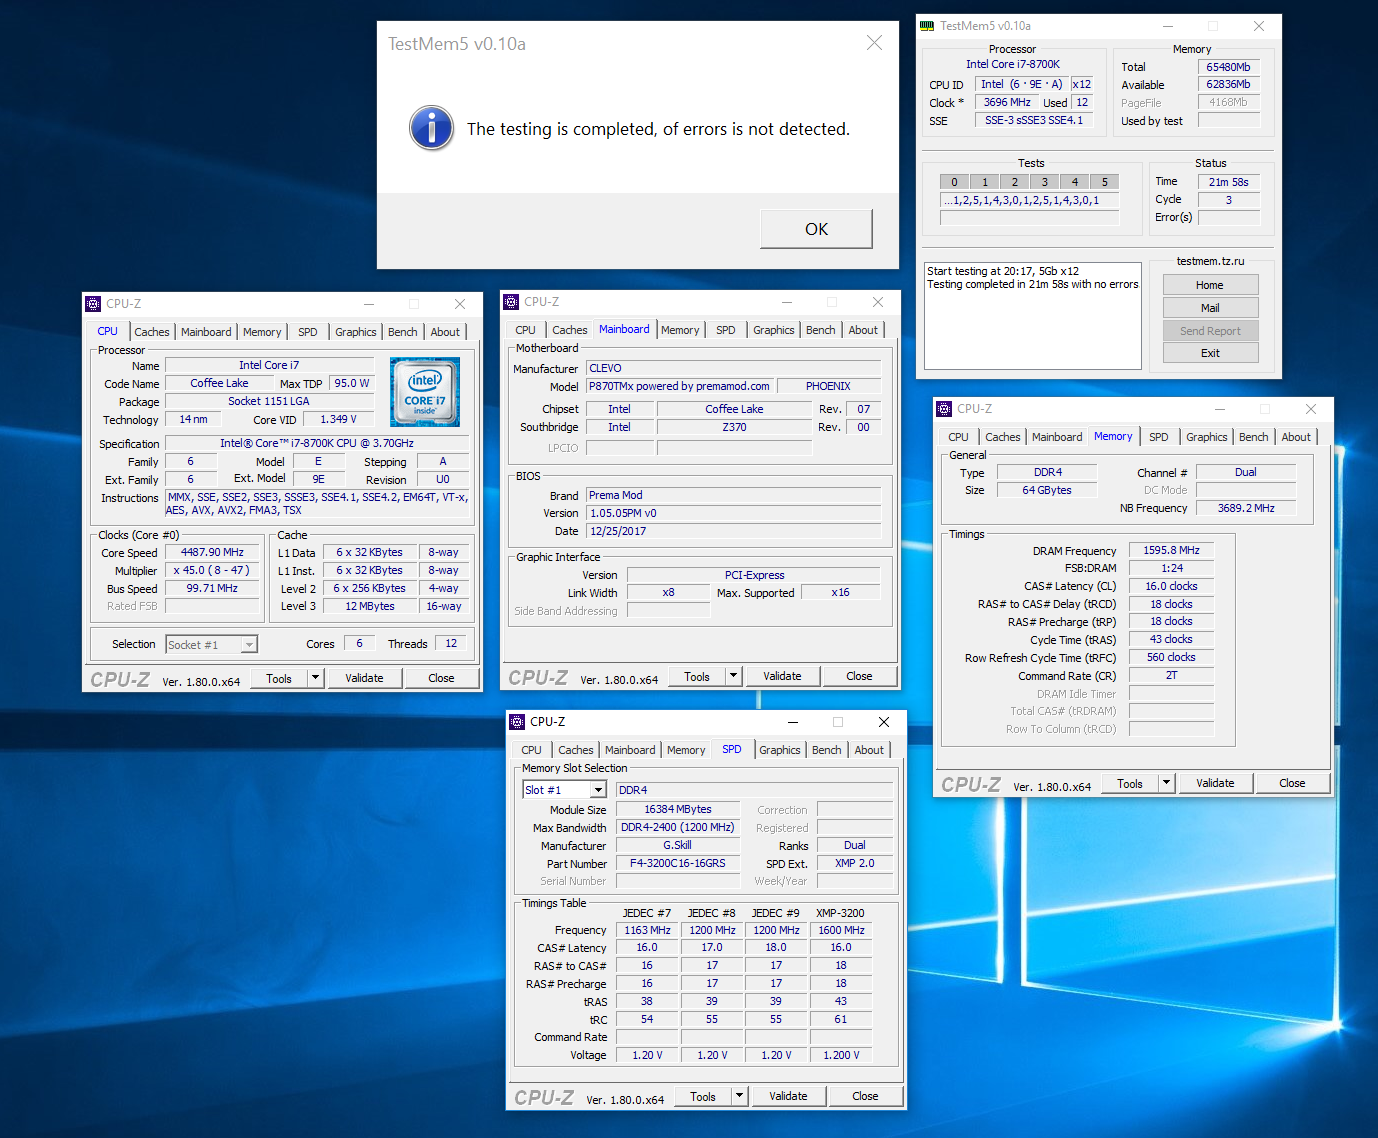Select test number 3 in the Tests row

pyautogui.click(x=1044, y=182)
